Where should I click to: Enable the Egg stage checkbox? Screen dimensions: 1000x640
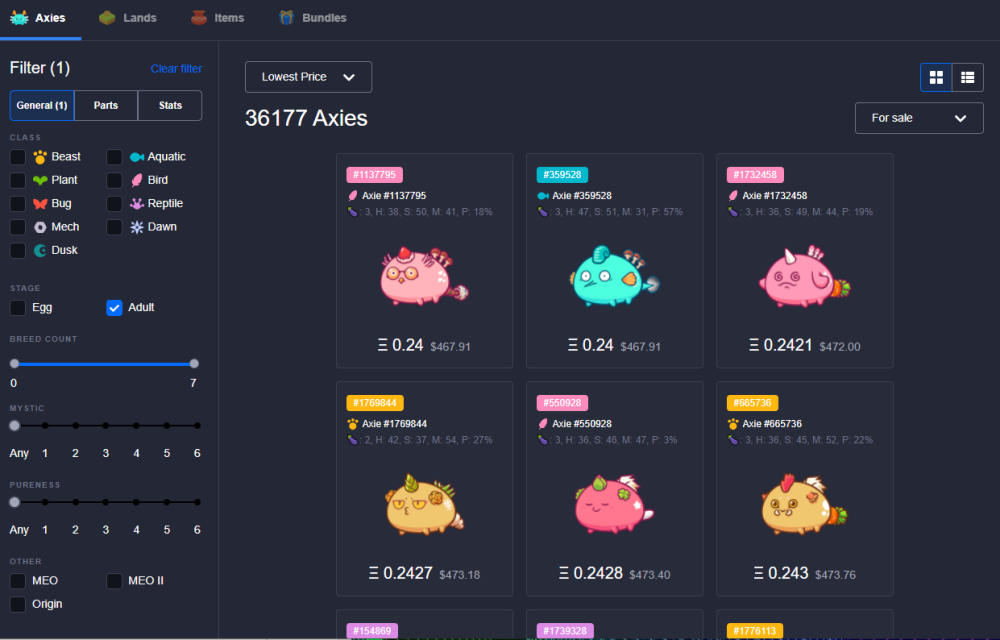click(18, 308)
